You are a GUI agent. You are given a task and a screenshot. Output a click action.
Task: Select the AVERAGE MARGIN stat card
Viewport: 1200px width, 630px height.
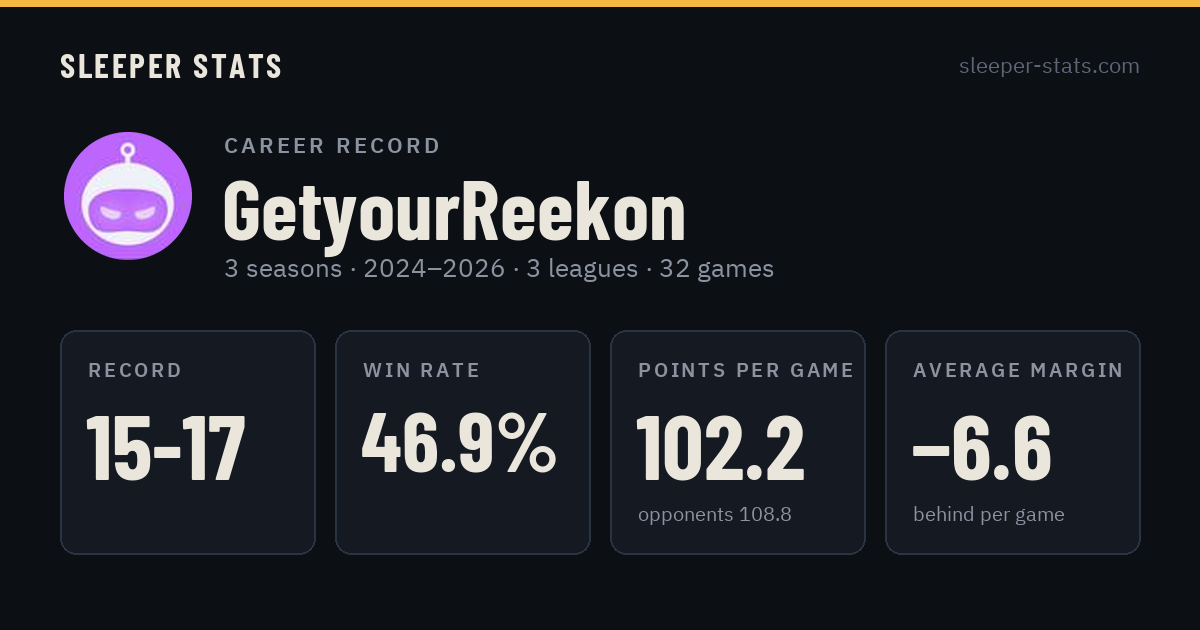(x=1013, y=442)
